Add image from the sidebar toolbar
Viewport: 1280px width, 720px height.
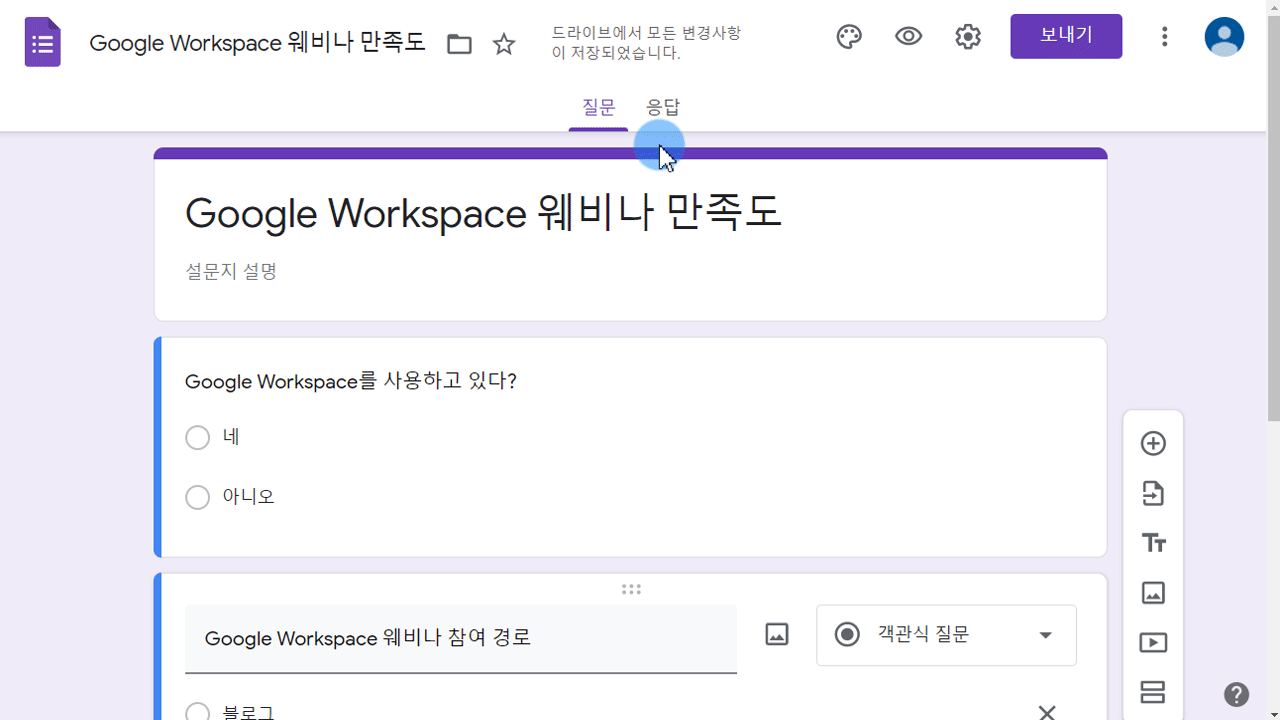tap(1153, 593)
